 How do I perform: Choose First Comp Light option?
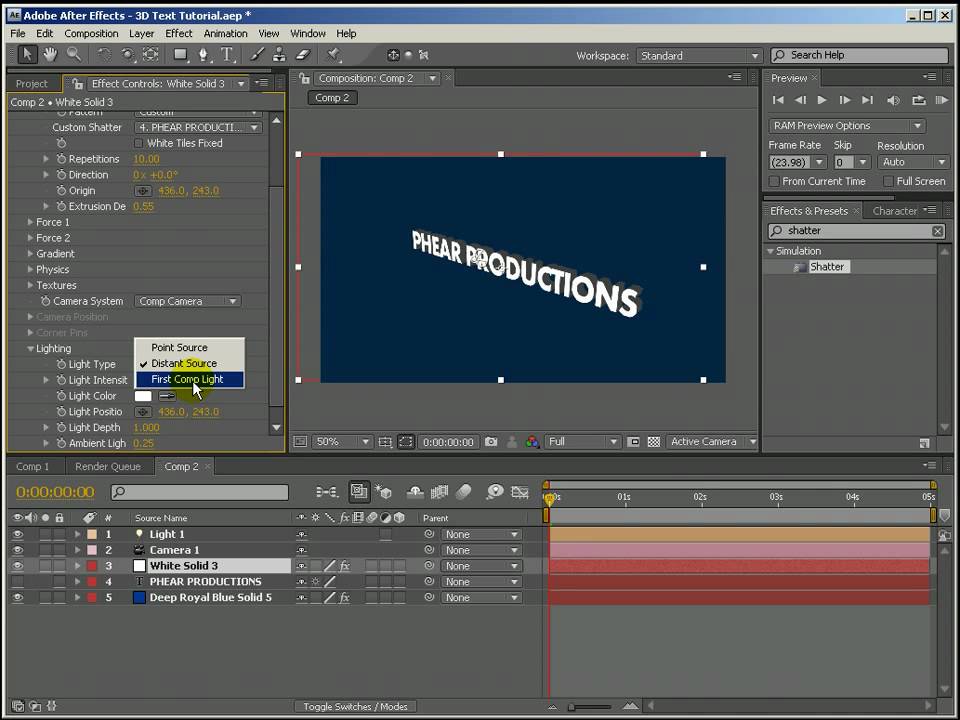[x=190, y=380]
